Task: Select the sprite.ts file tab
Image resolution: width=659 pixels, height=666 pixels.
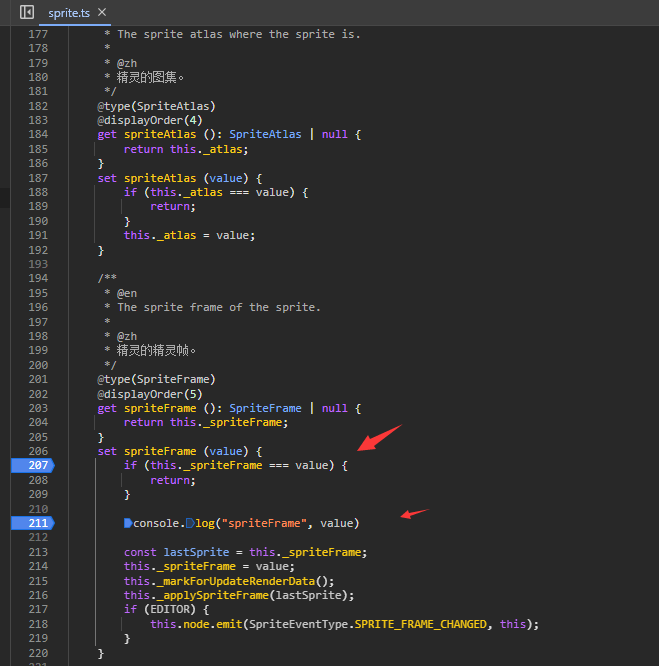Action: [x=69, y=13]
